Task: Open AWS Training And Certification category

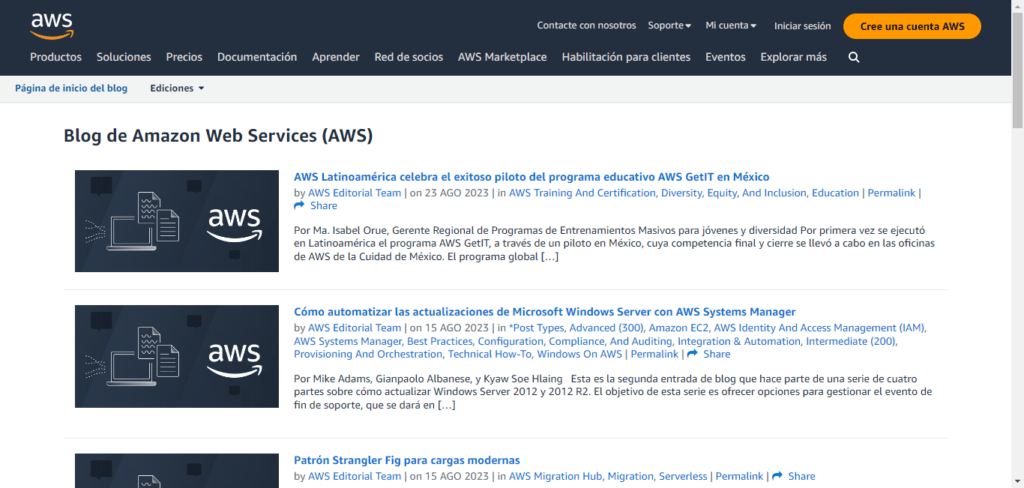Action: (583, 193)
